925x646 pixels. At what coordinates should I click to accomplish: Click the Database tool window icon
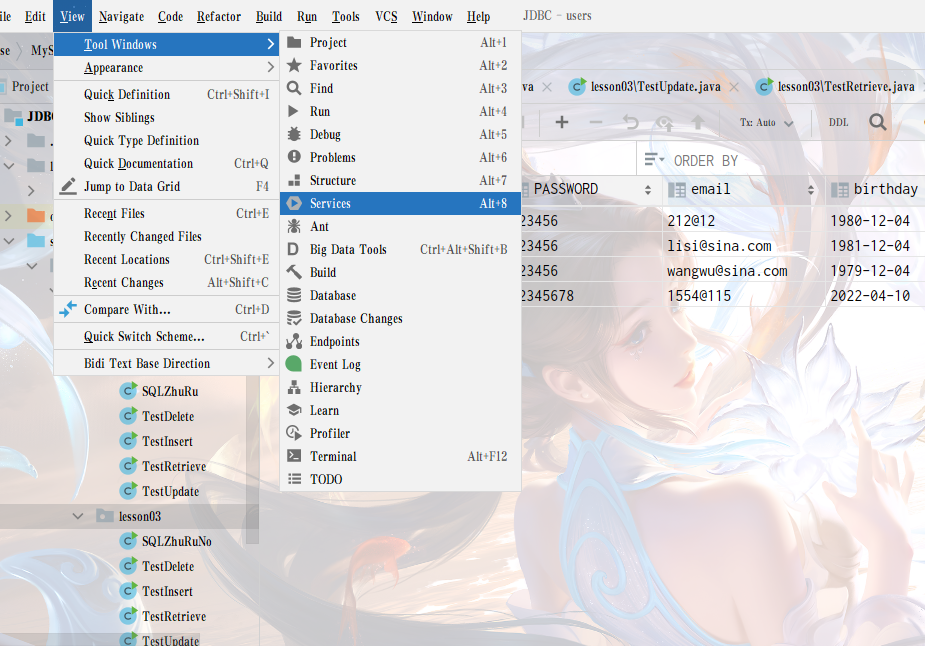coord(294,296)
